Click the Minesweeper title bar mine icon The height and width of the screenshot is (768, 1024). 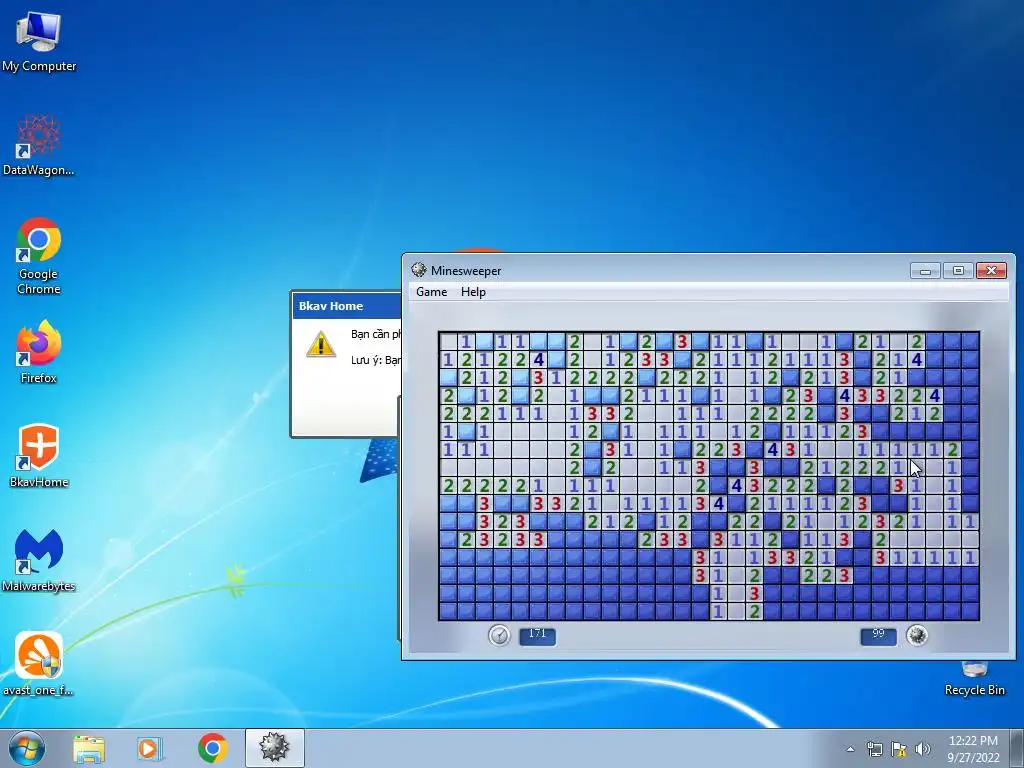419,270
